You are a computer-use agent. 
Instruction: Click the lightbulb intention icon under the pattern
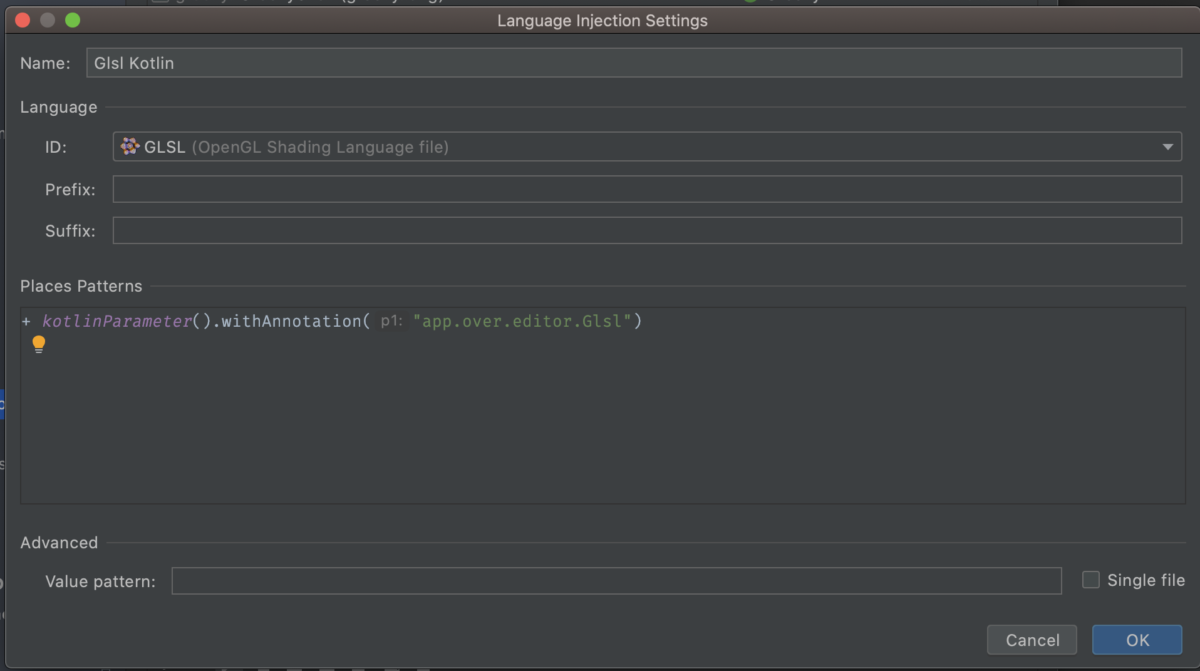(38, 343)
